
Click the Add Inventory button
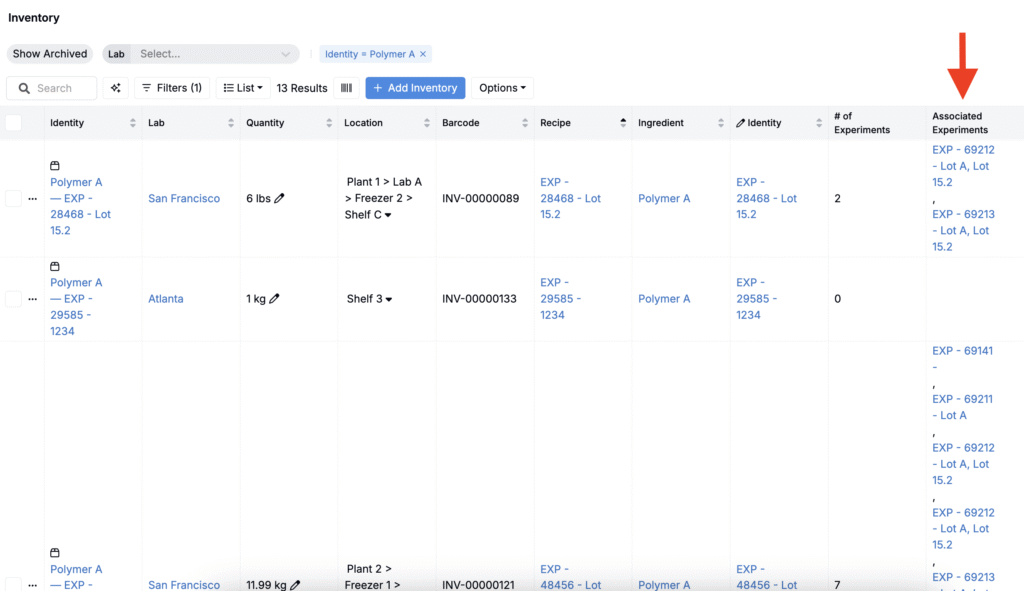point(415,88)
